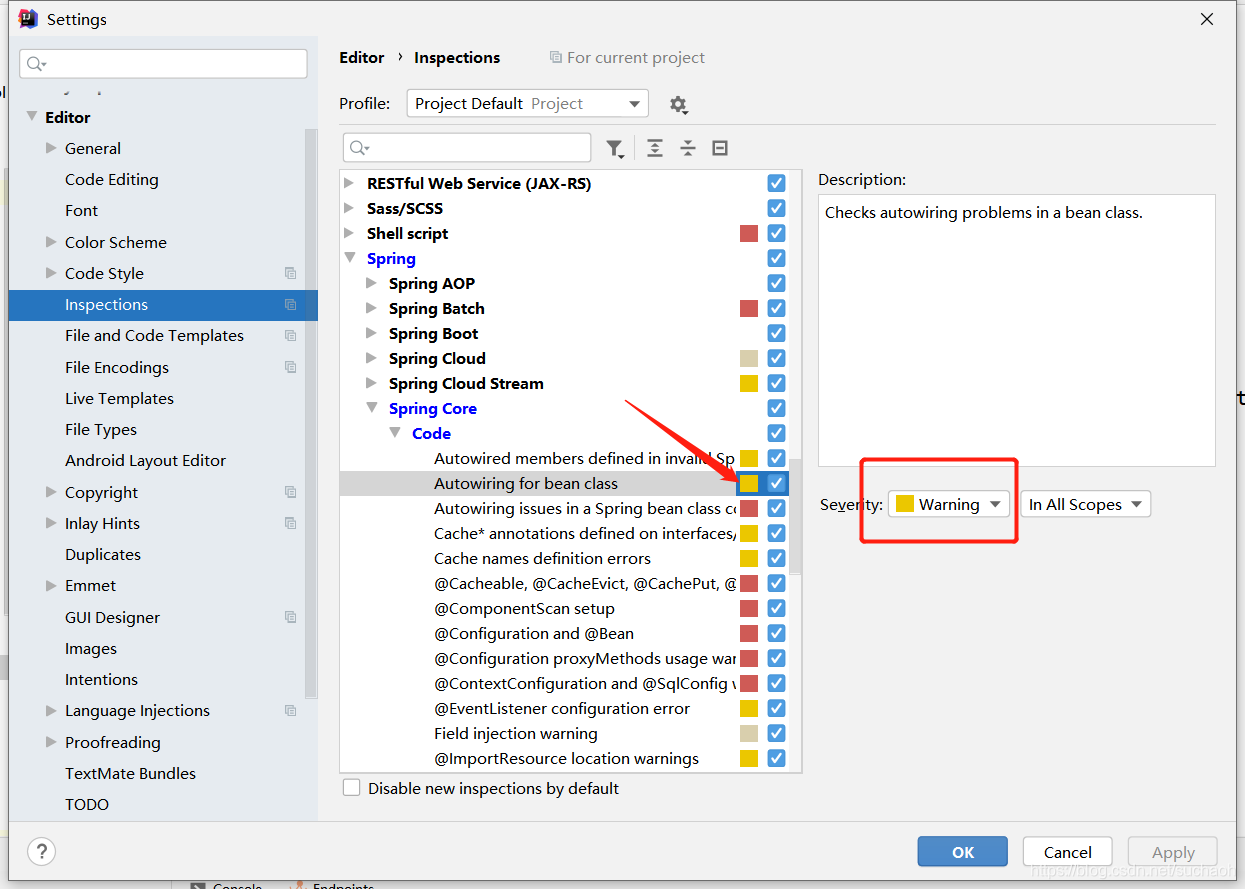Viewport: 1245px width, 889px height.
Task: Click the copy icon beside File and Code Templates
Action: pyautogui.click(x=290, y=336)
